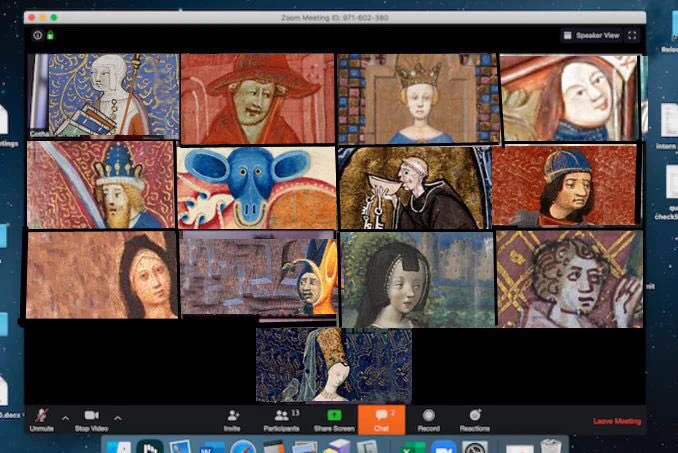The image size is (678, 453).
Task: Switch layout using Speaker View button
Action: tap(592, 35)
